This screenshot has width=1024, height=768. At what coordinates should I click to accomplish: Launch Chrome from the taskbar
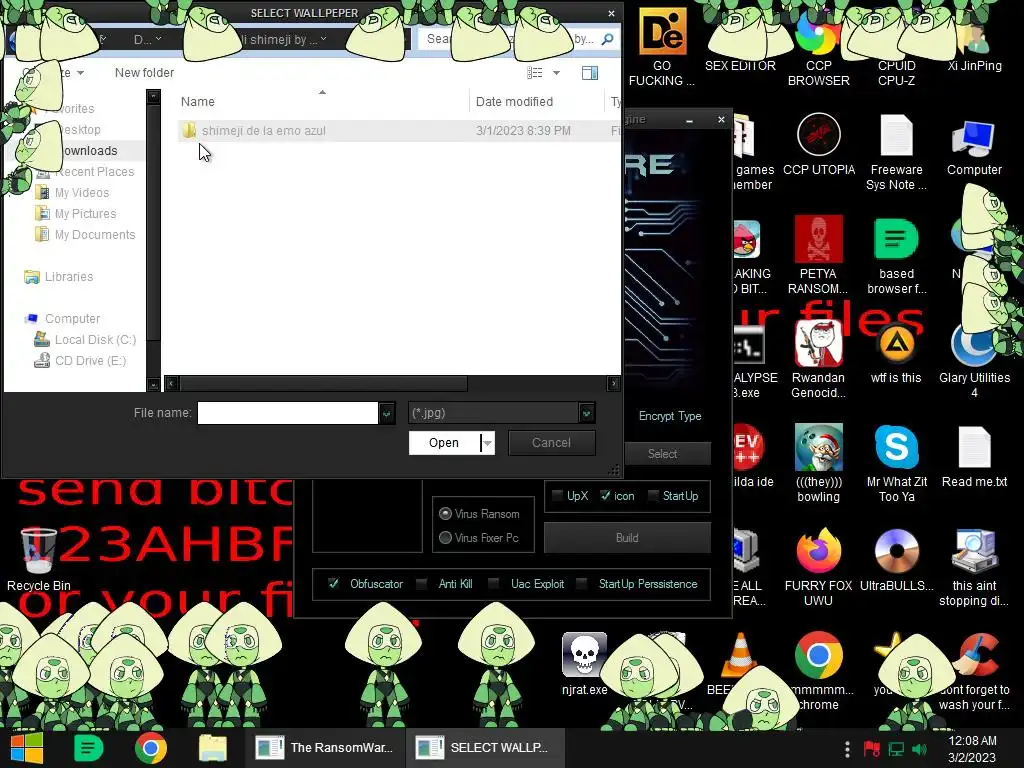[151, 748]
